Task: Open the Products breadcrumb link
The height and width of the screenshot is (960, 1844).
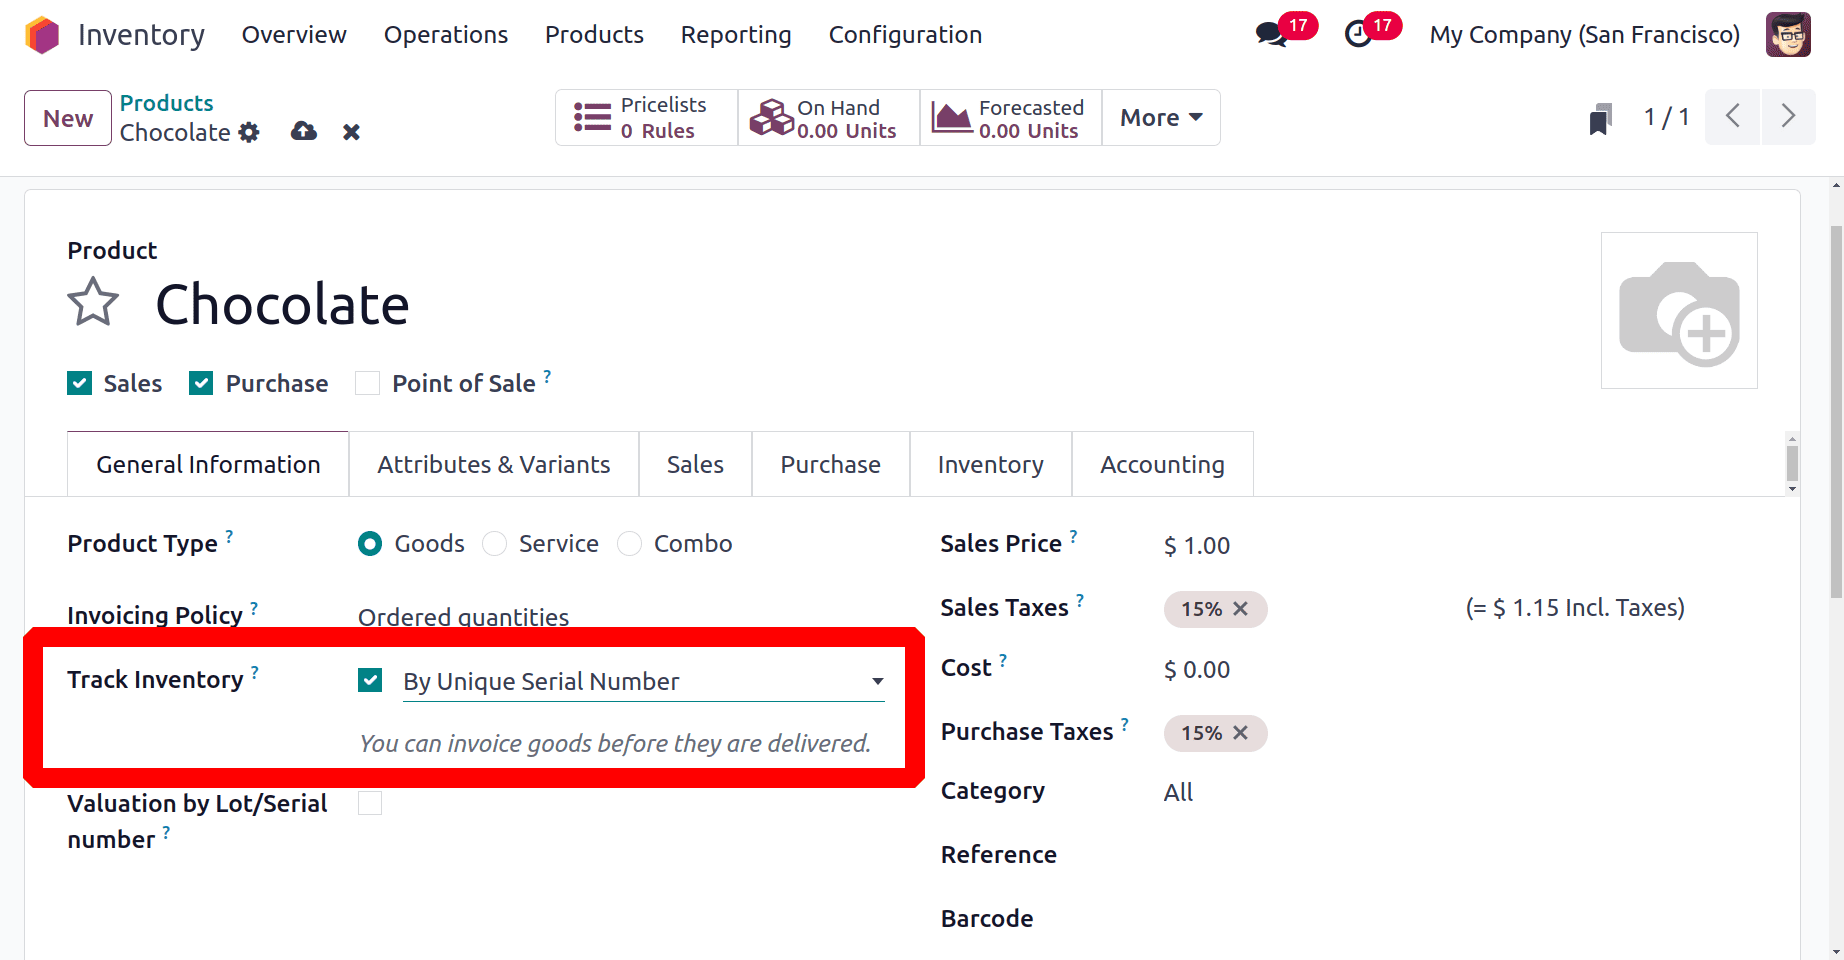Action: coord(166,103)
